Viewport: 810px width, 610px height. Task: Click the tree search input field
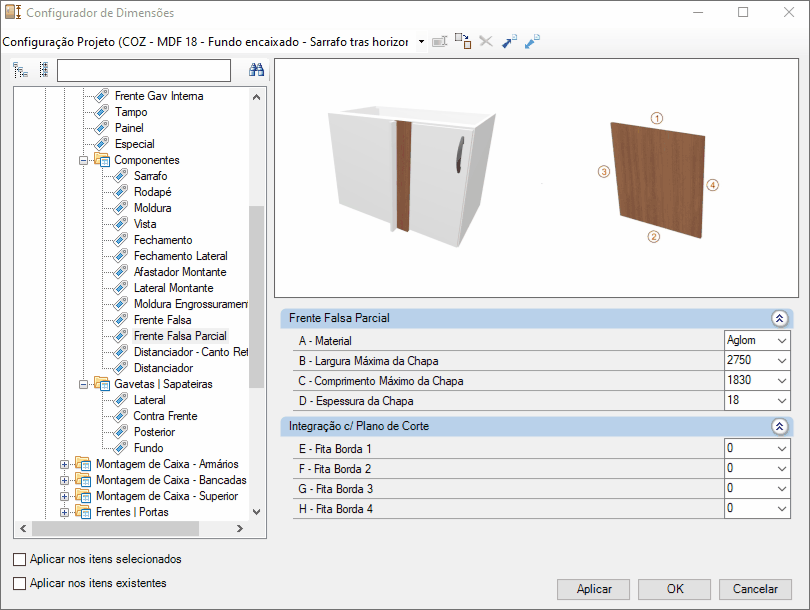[x=144, y=70]
